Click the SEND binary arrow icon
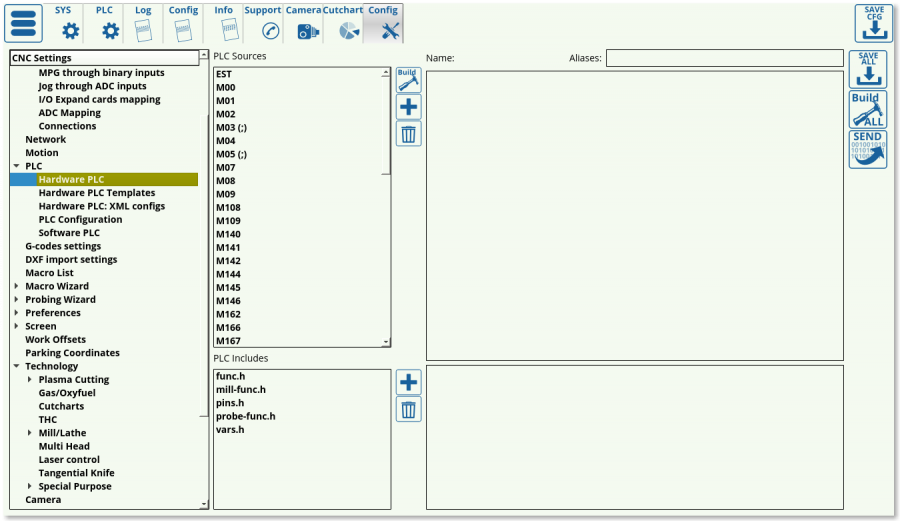The image size is (900, 521). [x=868, y=149]
